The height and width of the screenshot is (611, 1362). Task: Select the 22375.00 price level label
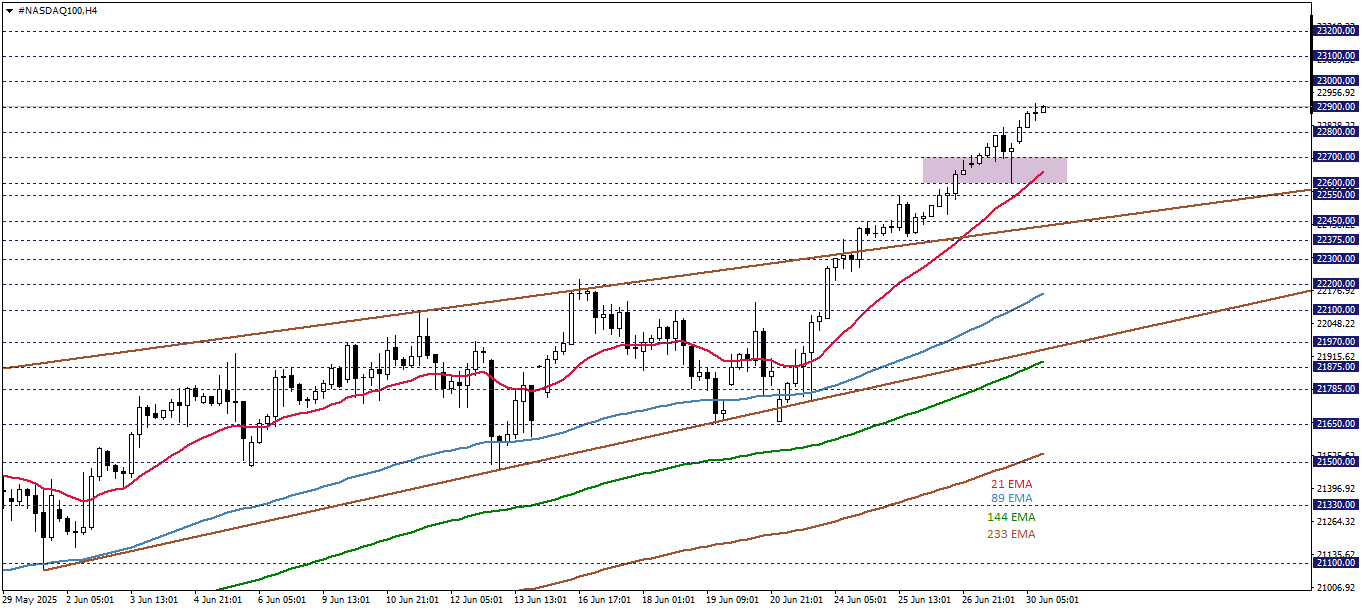click(1336, 239)
